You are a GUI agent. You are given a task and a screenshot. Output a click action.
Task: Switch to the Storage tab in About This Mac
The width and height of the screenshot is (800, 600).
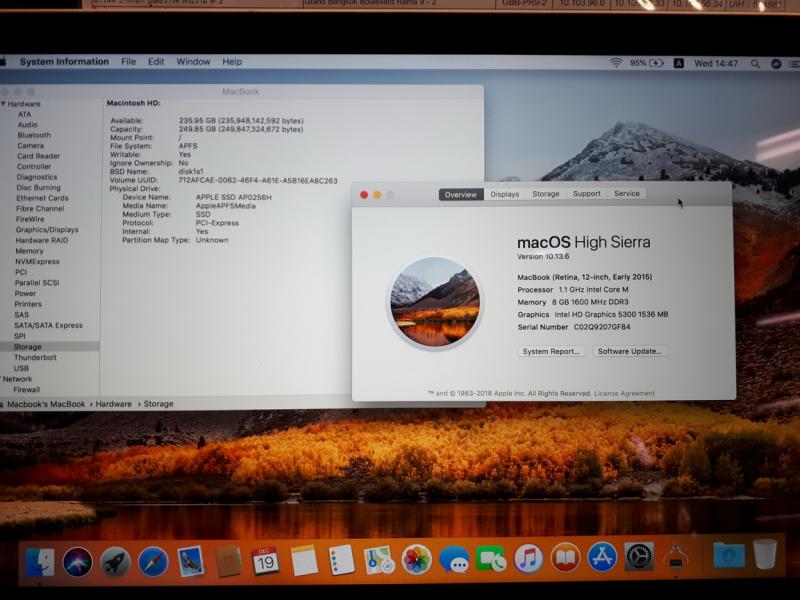546,194
